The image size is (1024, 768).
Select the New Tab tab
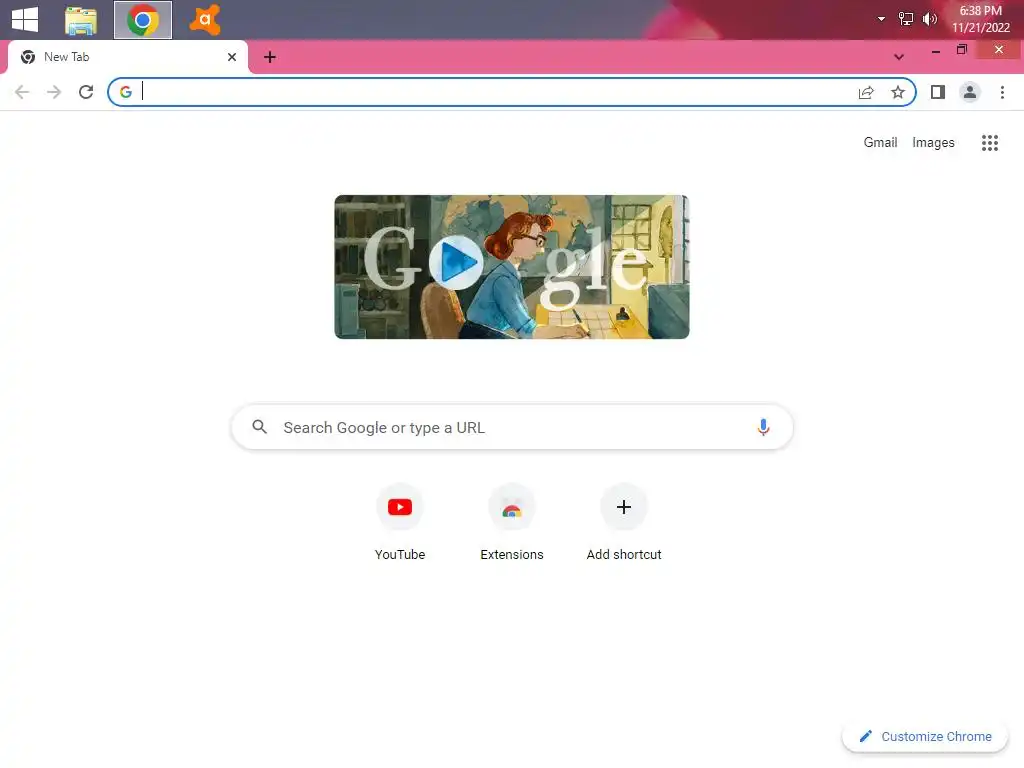(x=128, y=57)
